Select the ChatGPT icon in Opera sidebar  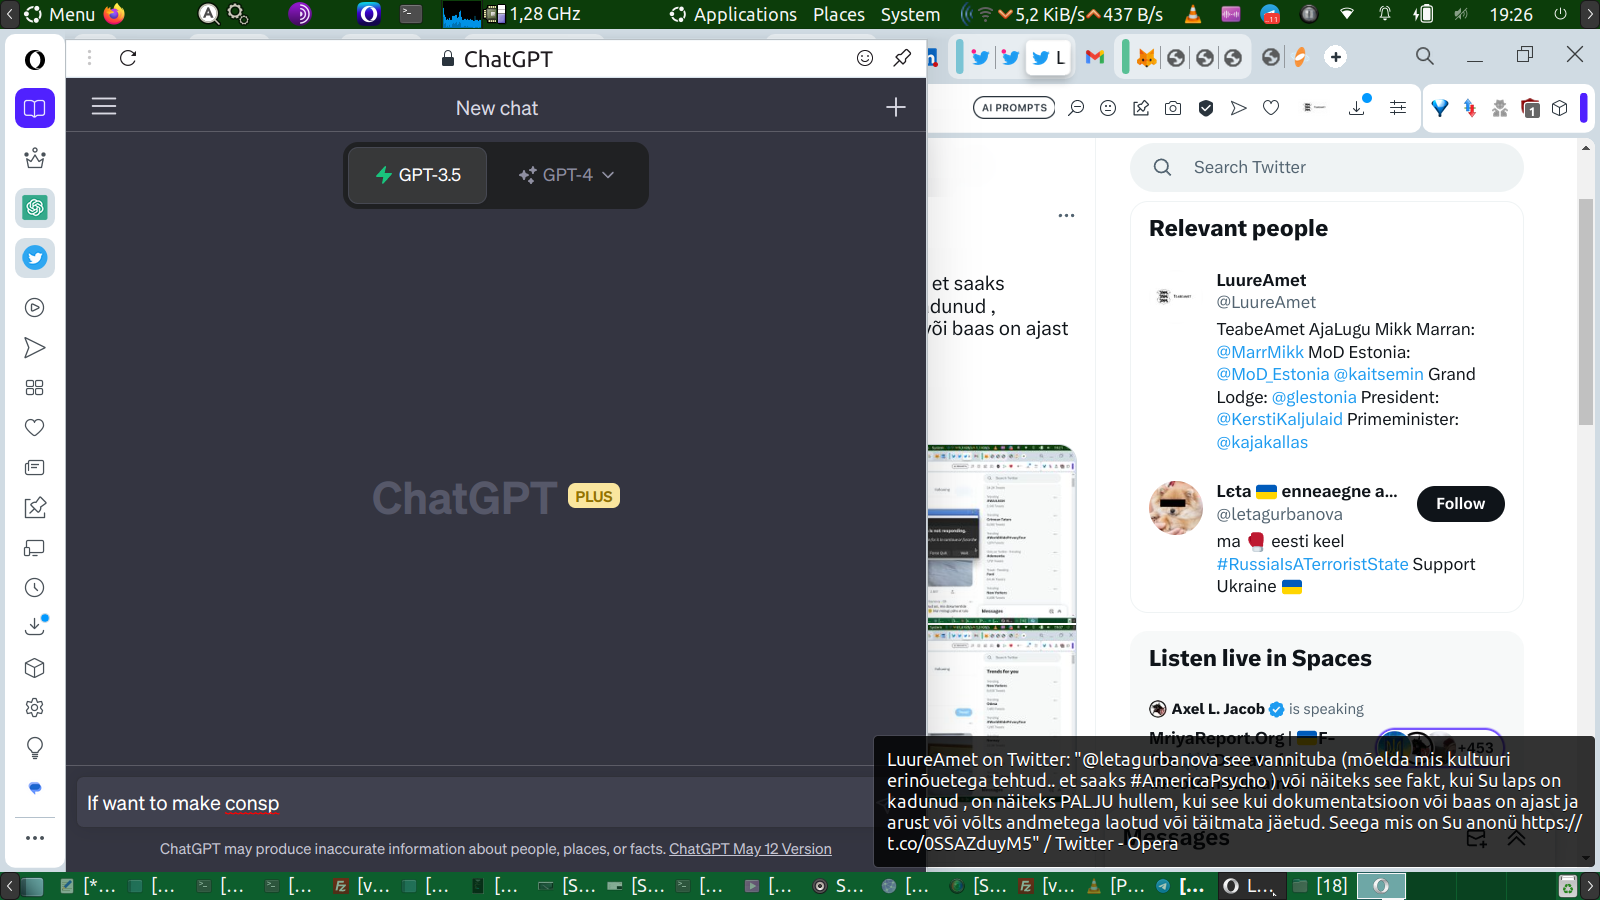35,208
